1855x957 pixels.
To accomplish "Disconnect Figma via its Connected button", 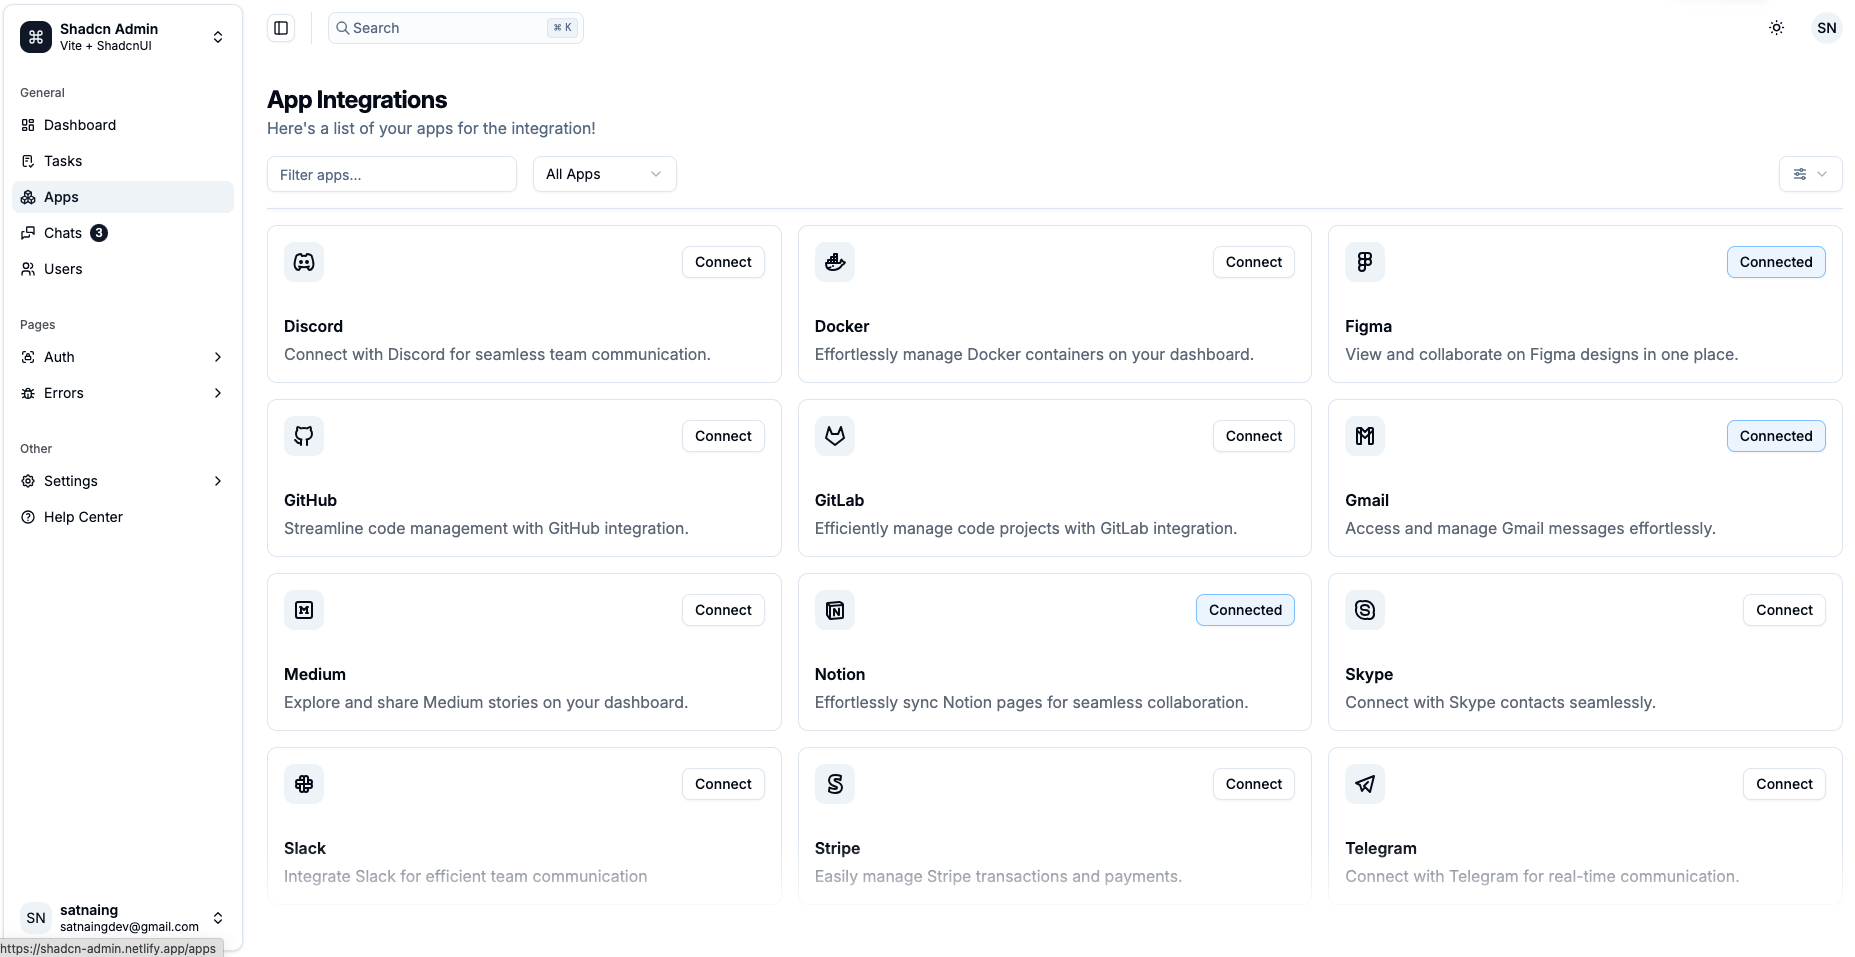I will point(1775,262).
